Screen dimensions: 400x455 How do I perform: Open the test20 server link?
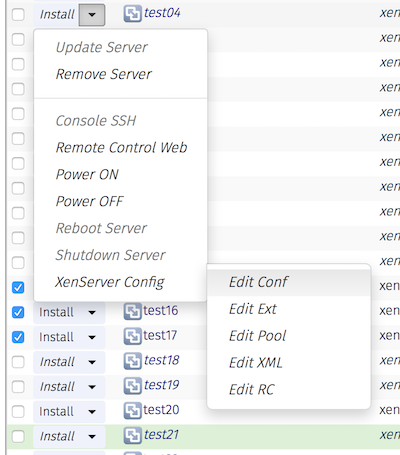click(x=161, y=410)
